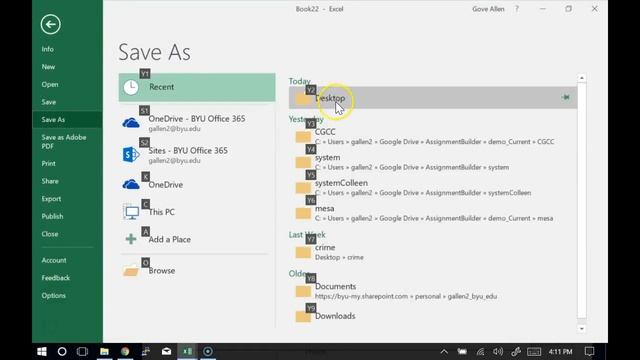
Task: Click the folder list scroll up arrow
Action: tap(582, 78)
